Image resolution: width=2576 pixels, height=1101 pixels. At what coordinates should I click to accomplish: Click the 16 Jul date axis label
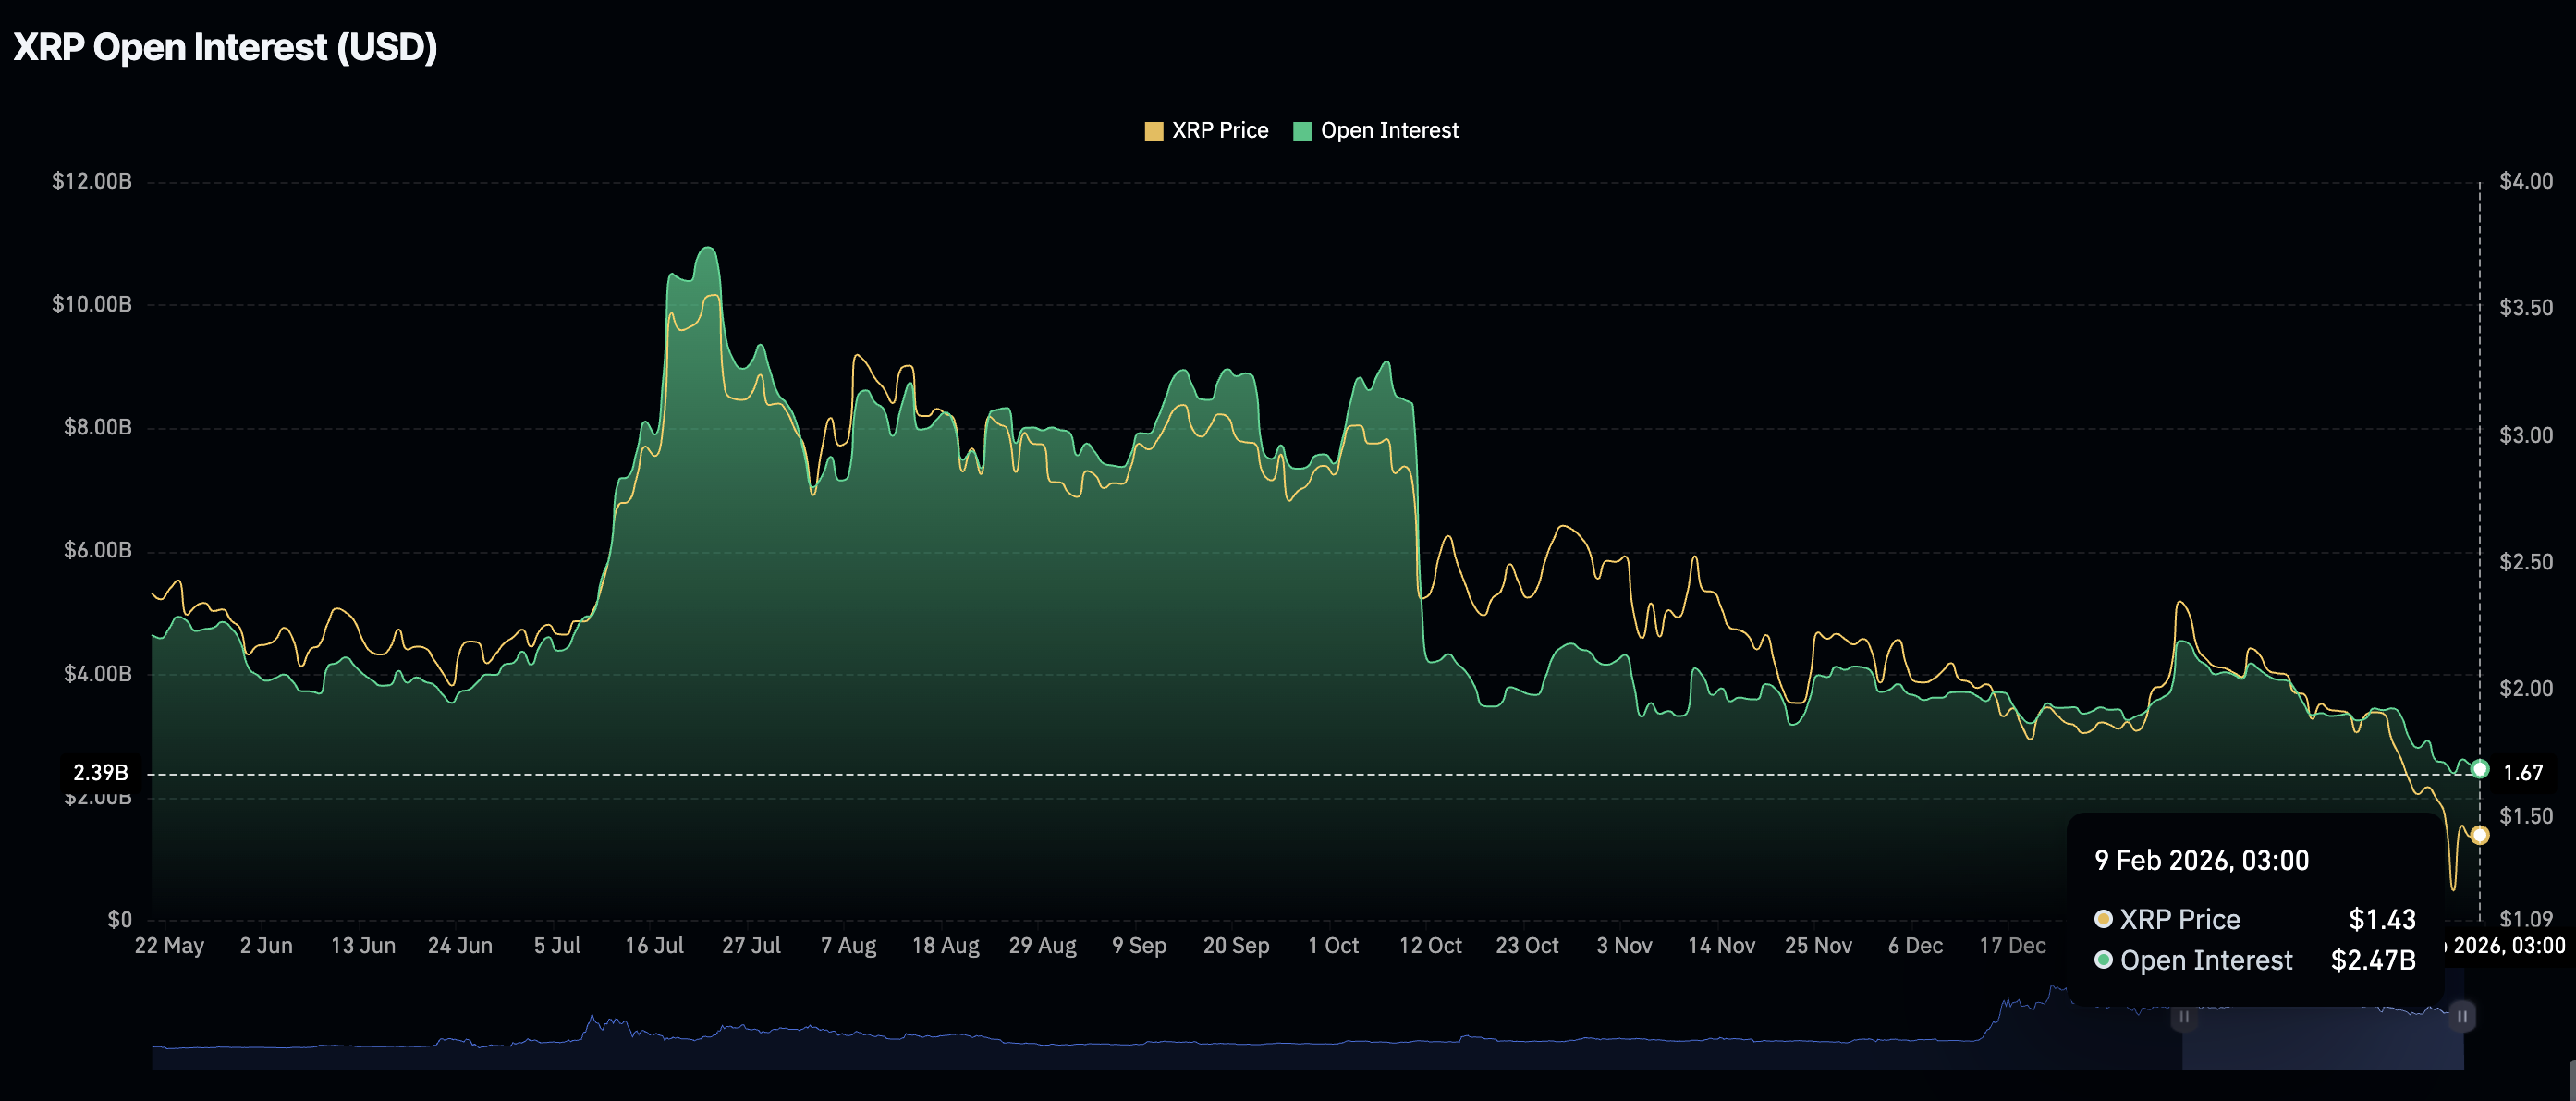pos(654,946)
